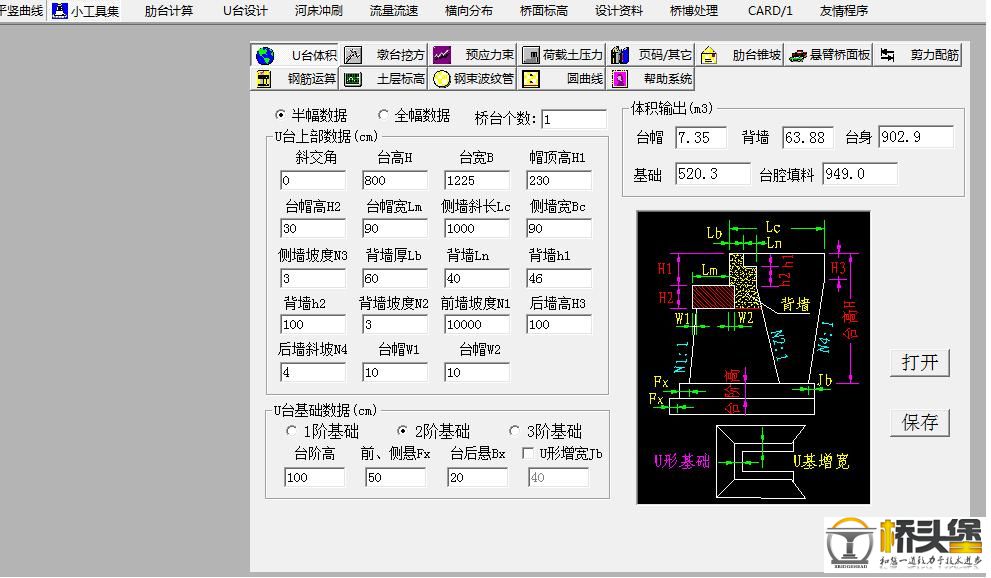Open the 桥博处理 menu

click(694, 11)
